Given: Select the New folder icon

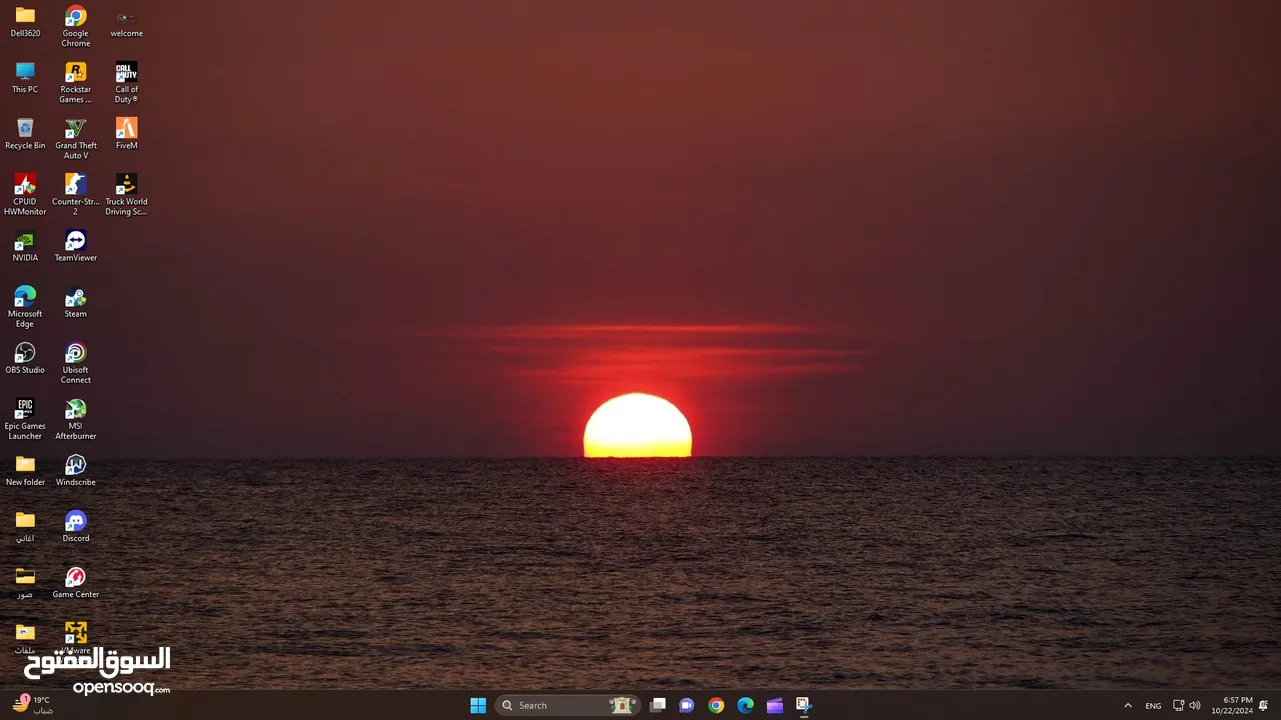Looking at the screenshot, I should 25,470.
